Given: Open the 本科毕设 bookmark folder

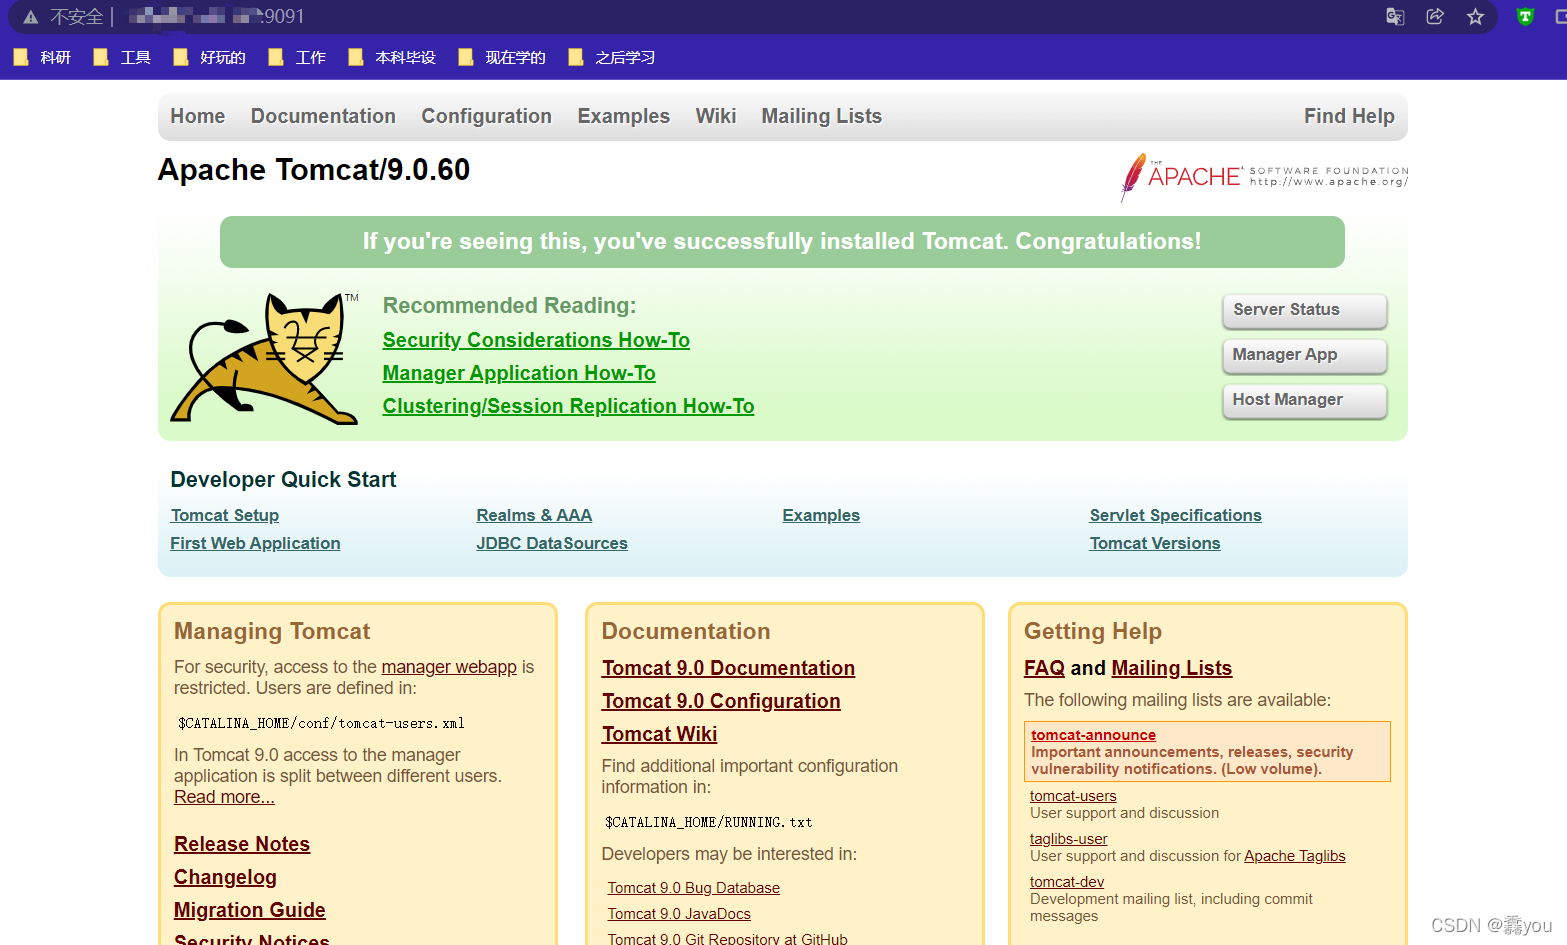Looking at the screenshot, I should 392,57.
